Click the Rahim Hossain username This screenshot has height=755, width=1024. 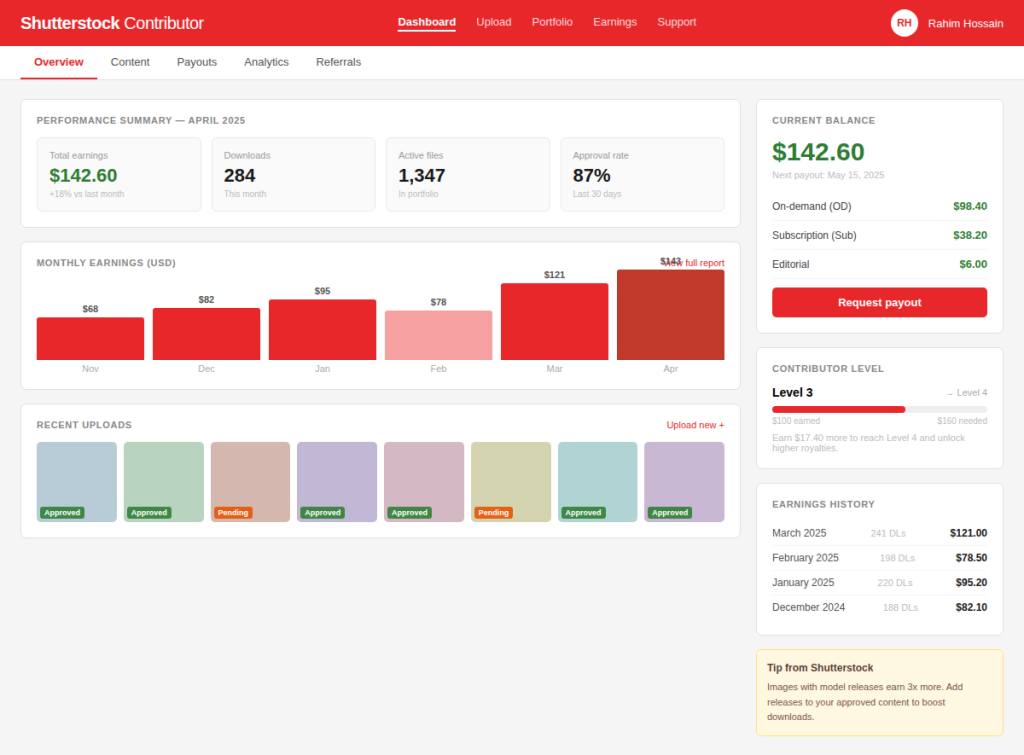pyautogui.click(x=965, y=24)
